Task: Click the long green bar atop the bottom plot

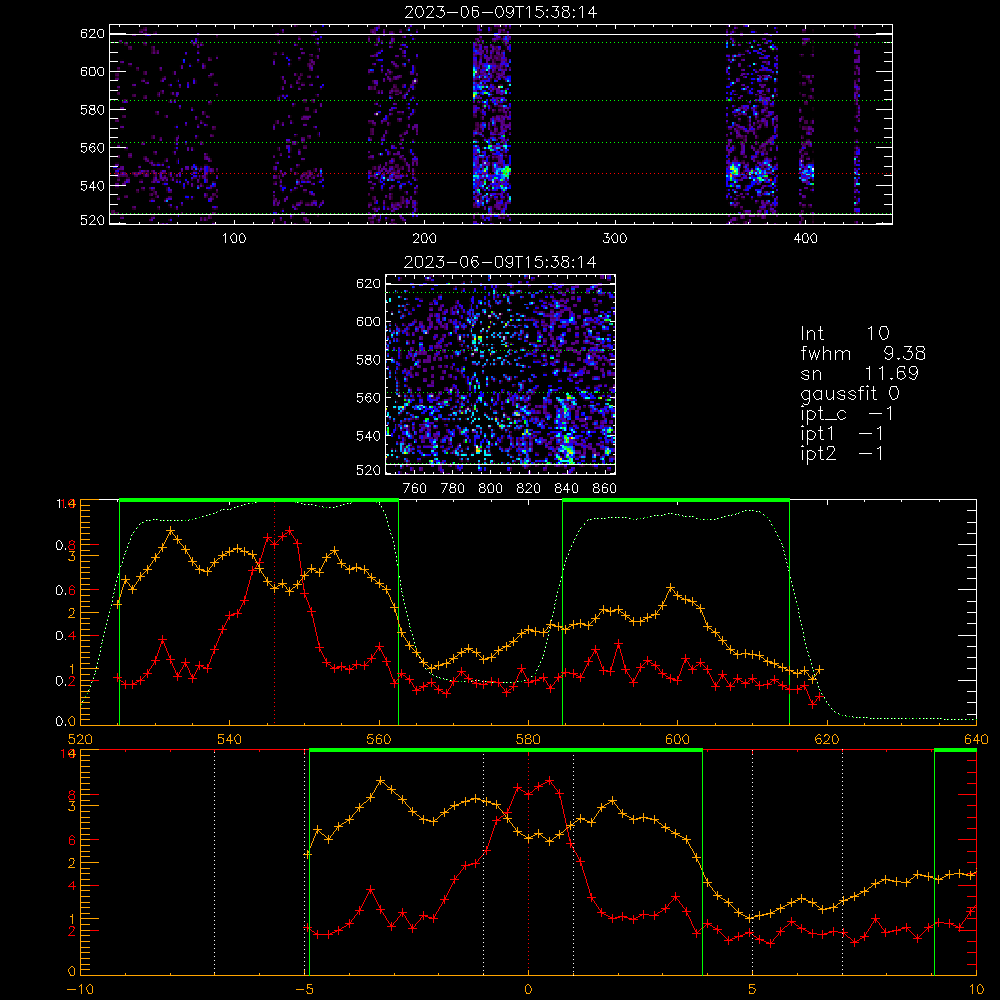Action: tap(506, 751)
